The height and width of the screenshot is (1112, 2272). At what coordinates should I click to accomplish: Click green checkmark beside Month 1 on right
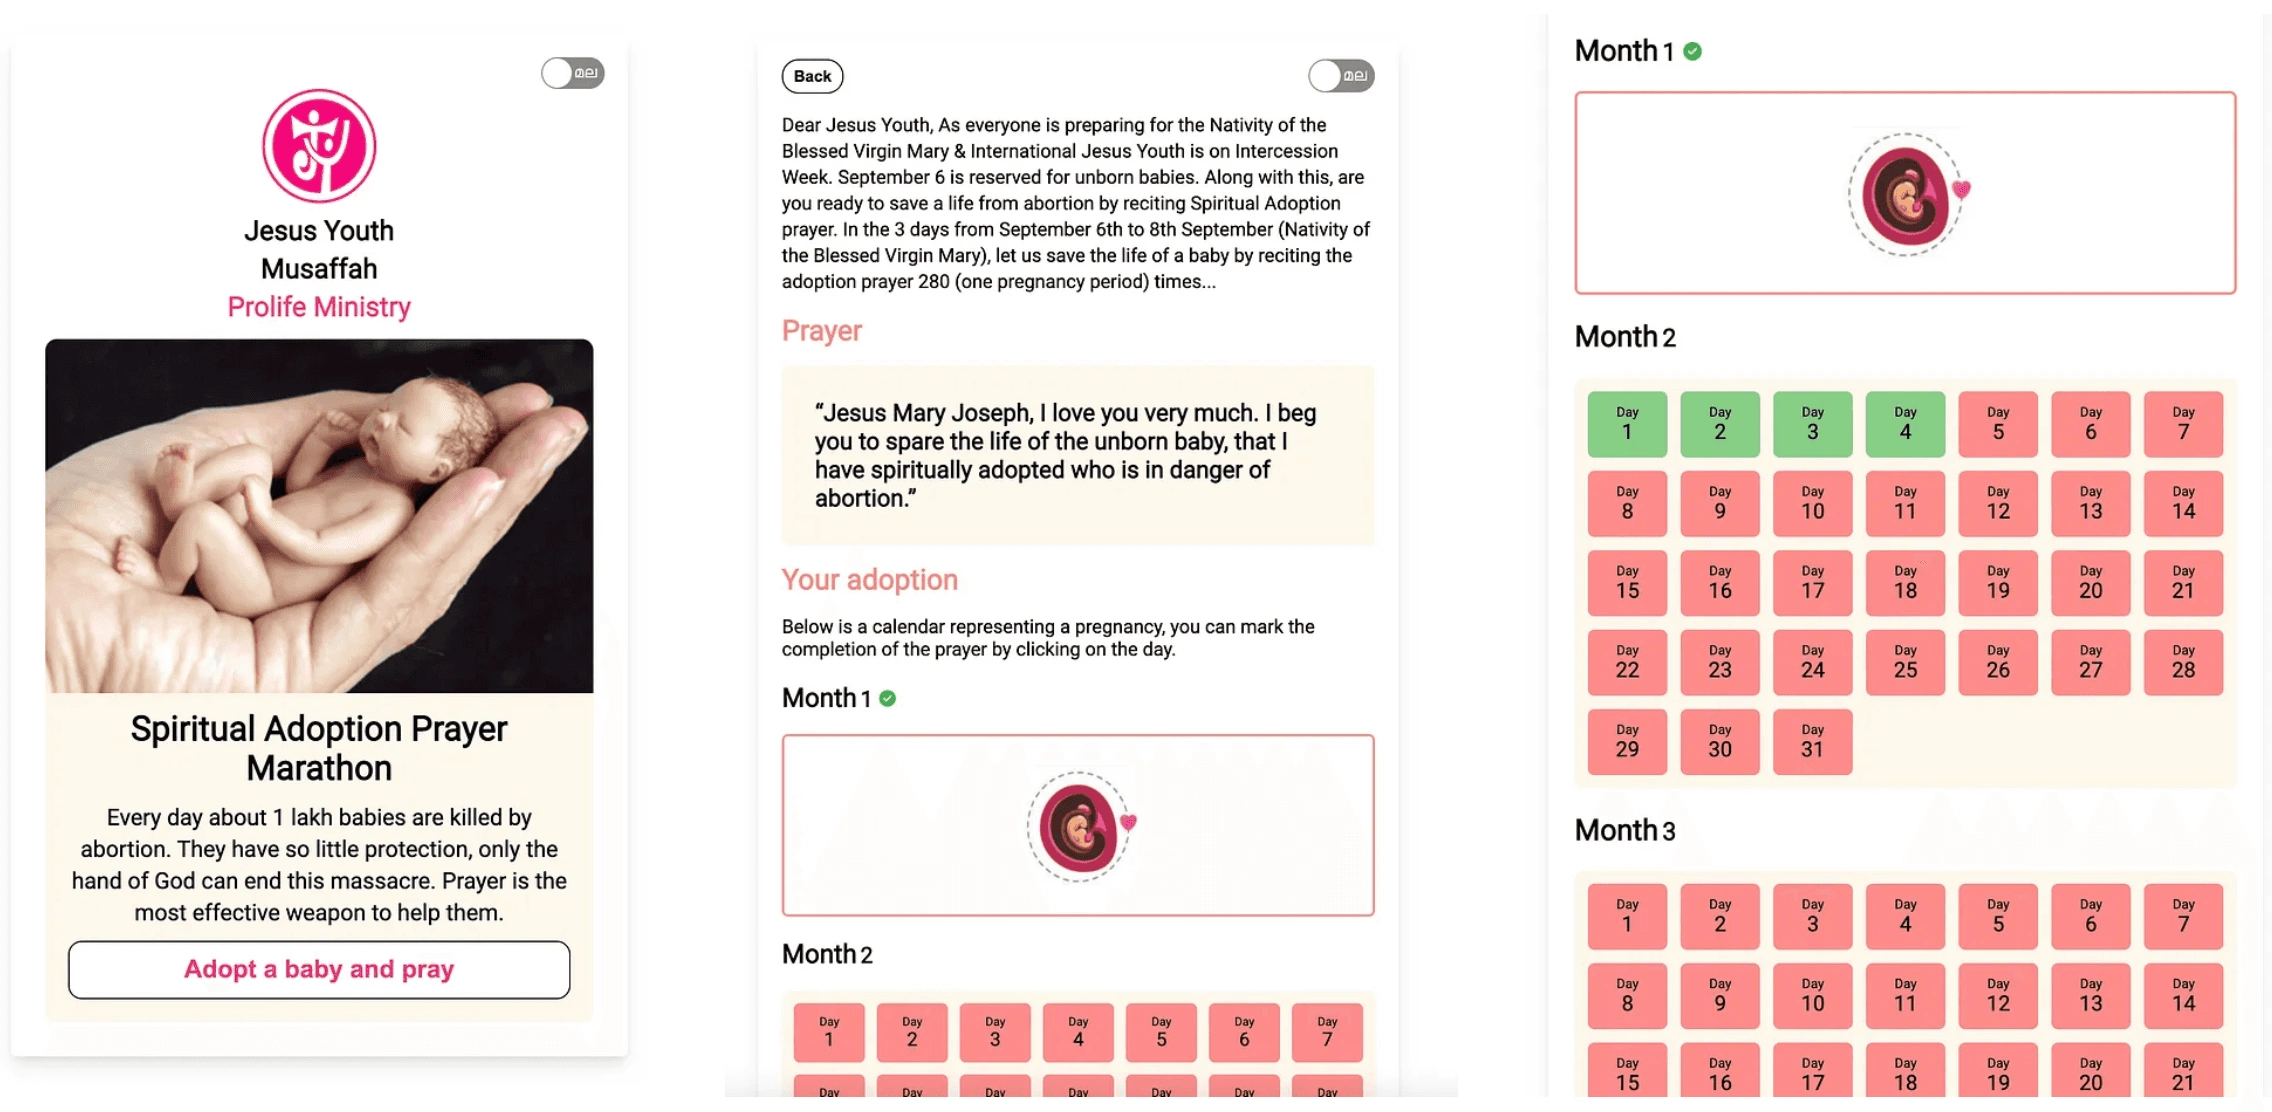(x=1692, y=51)
